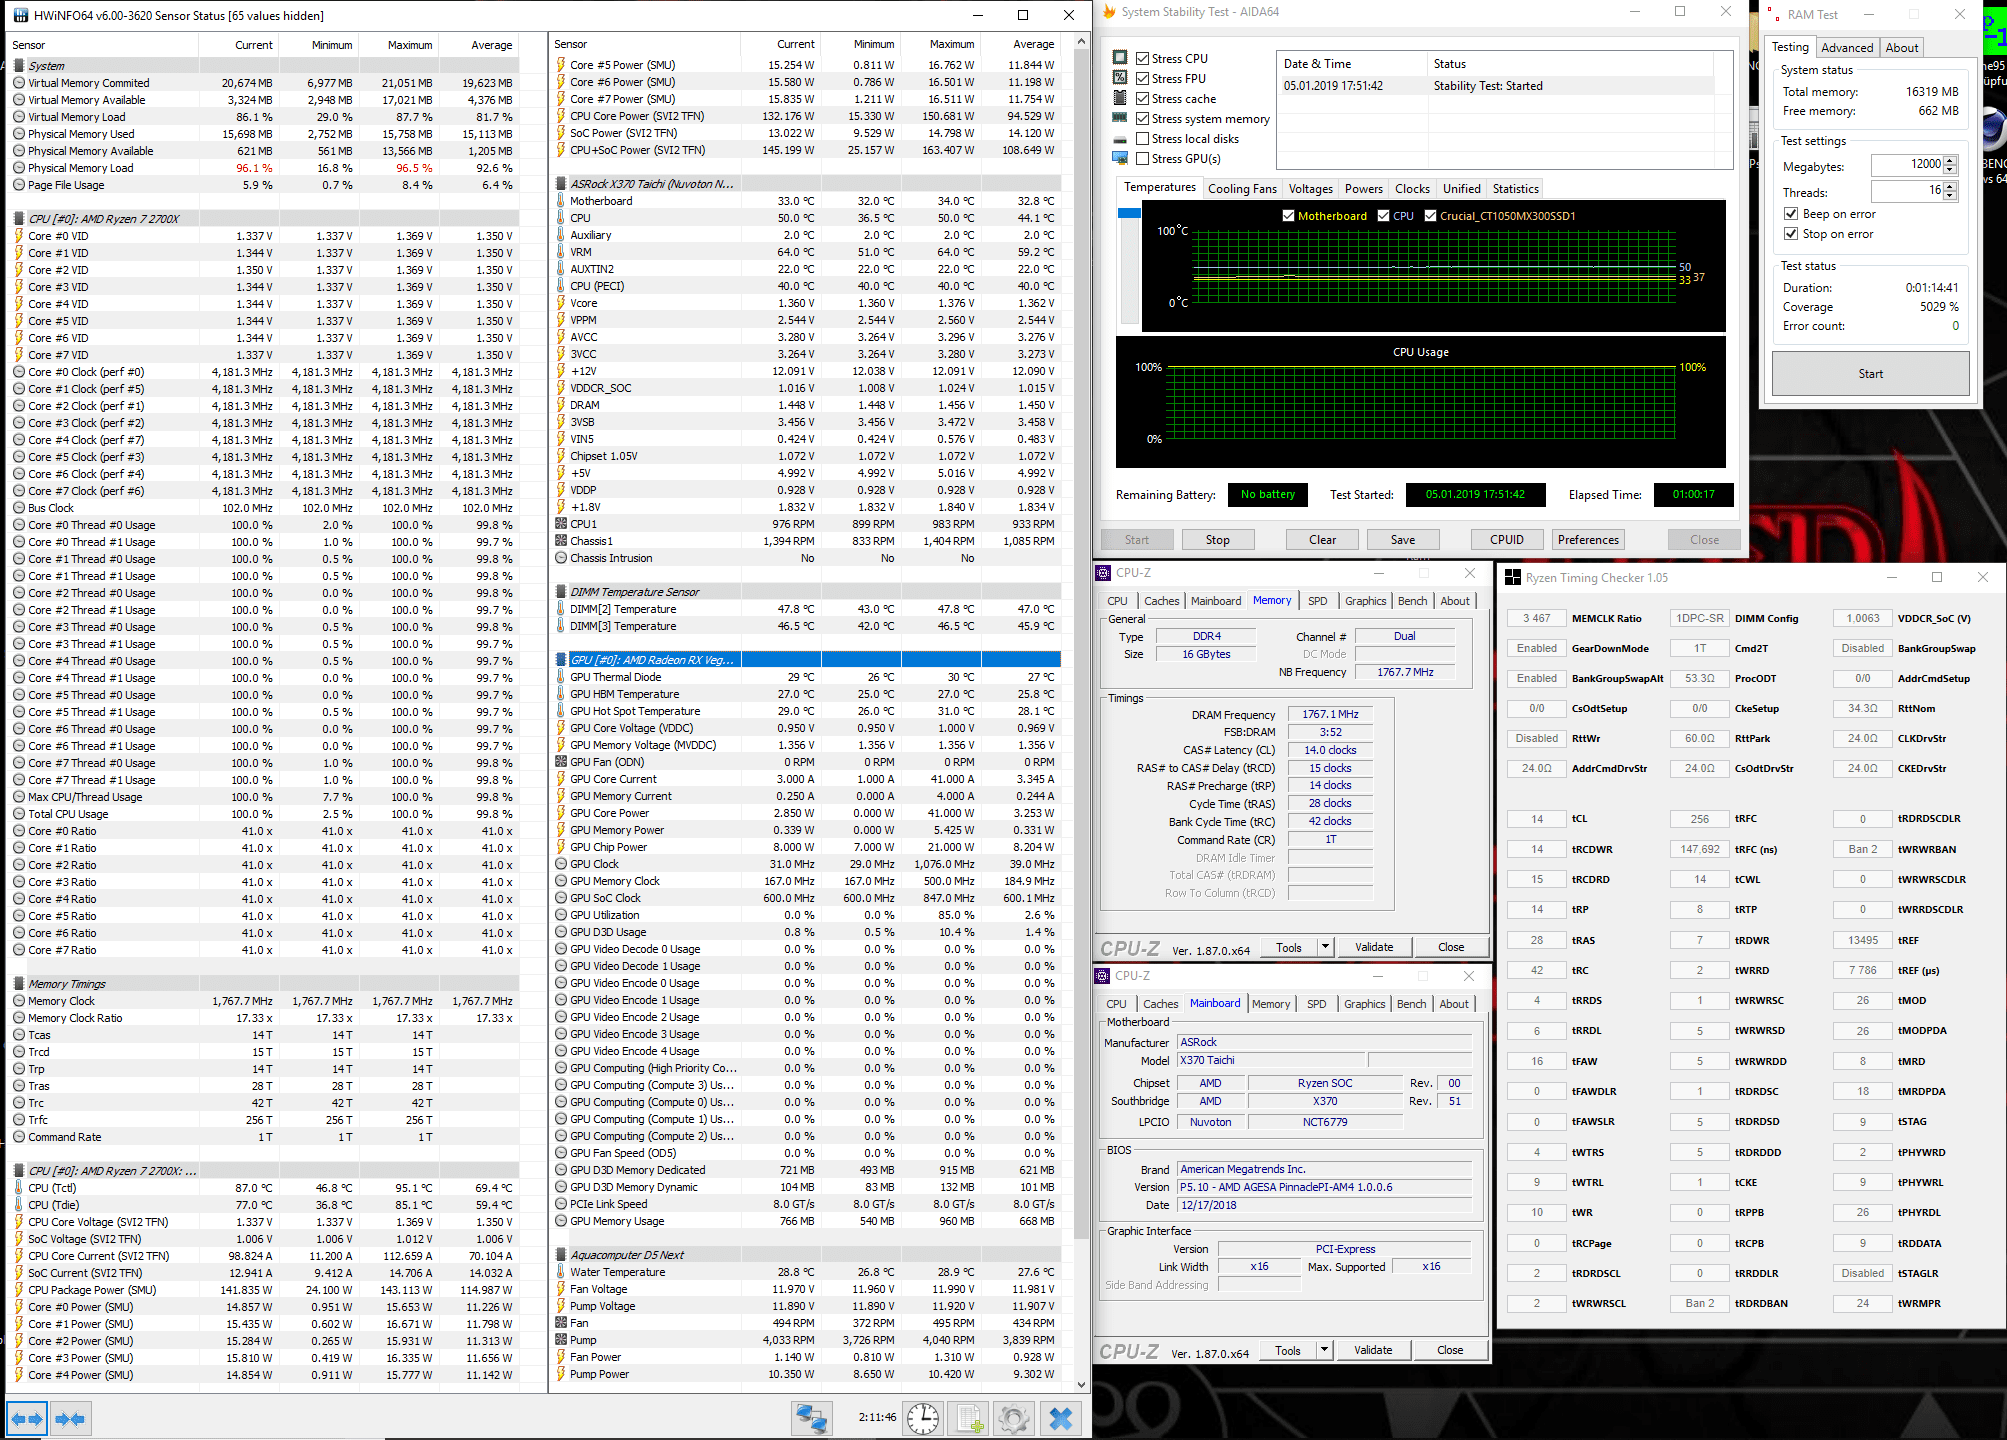Switch to the Cooling Fans tab in AIDA64
Screen dimensions: 2007x1440
1242,189
